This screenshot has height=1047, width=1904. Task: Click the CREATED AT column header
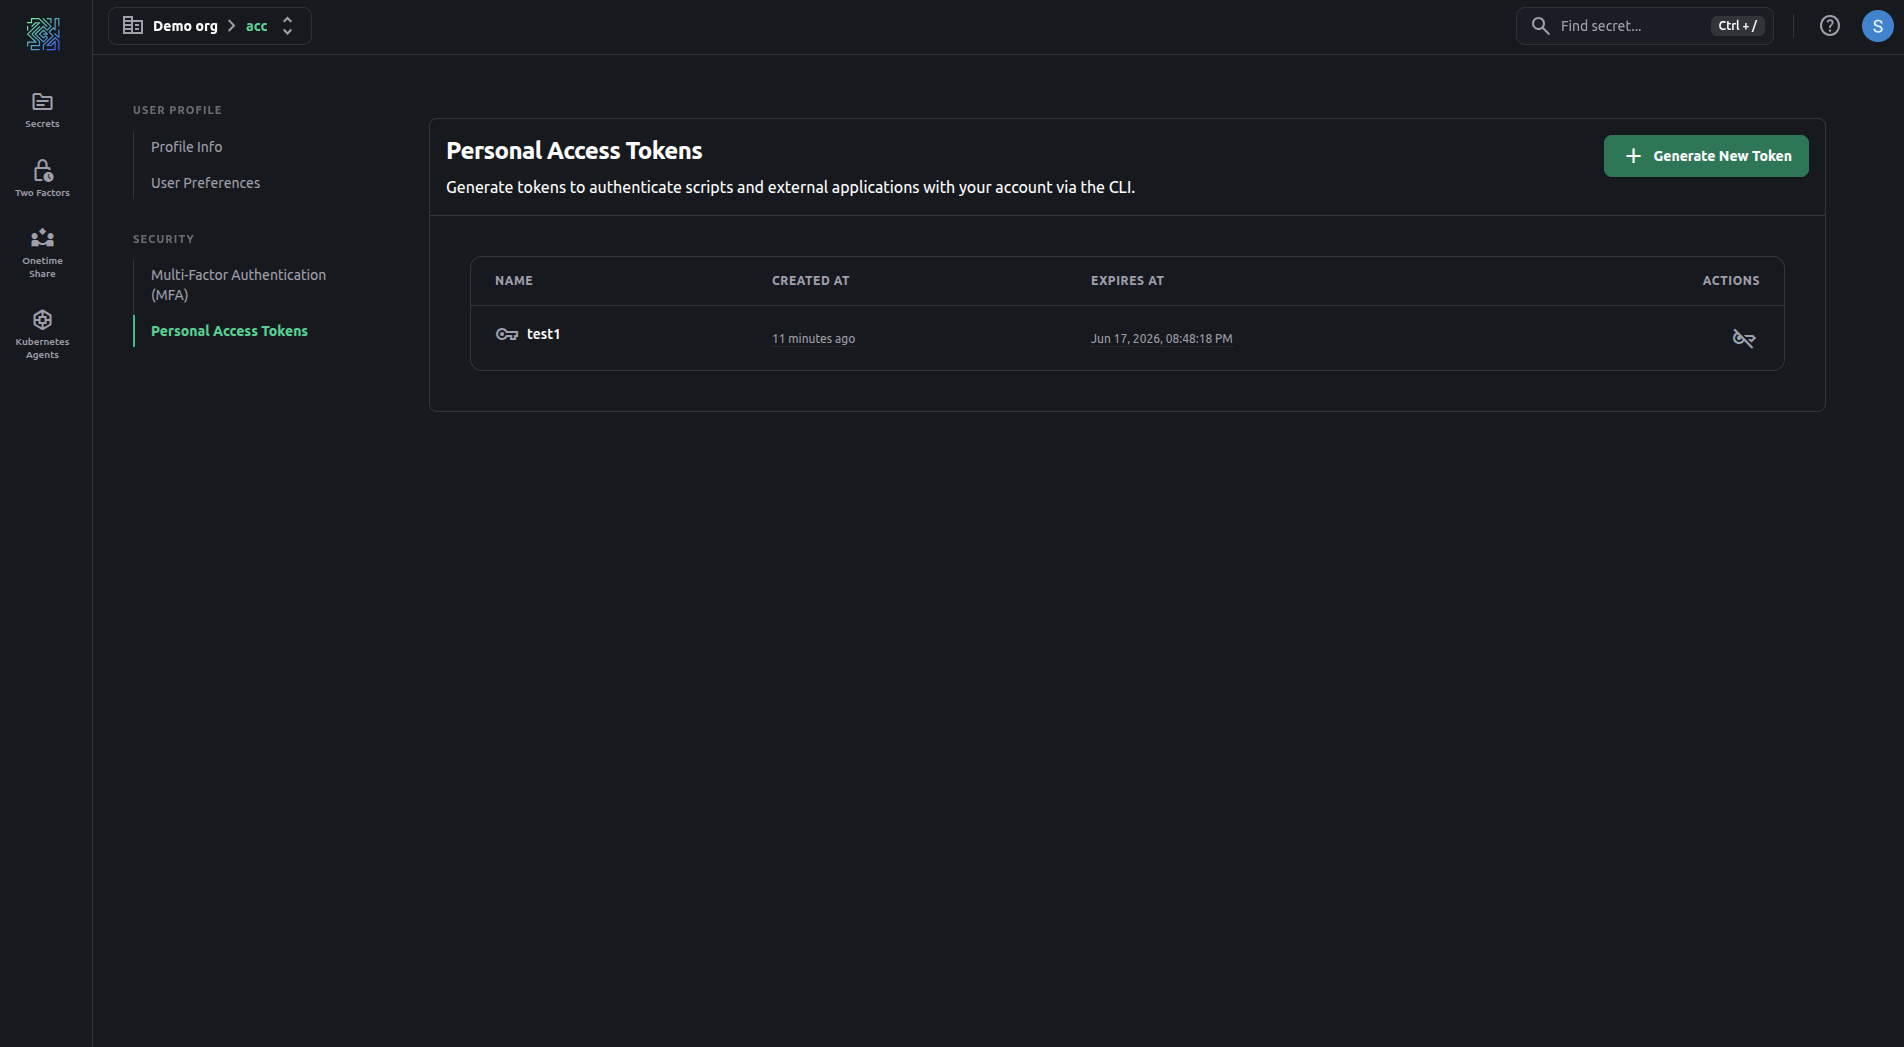coord(811,281)
